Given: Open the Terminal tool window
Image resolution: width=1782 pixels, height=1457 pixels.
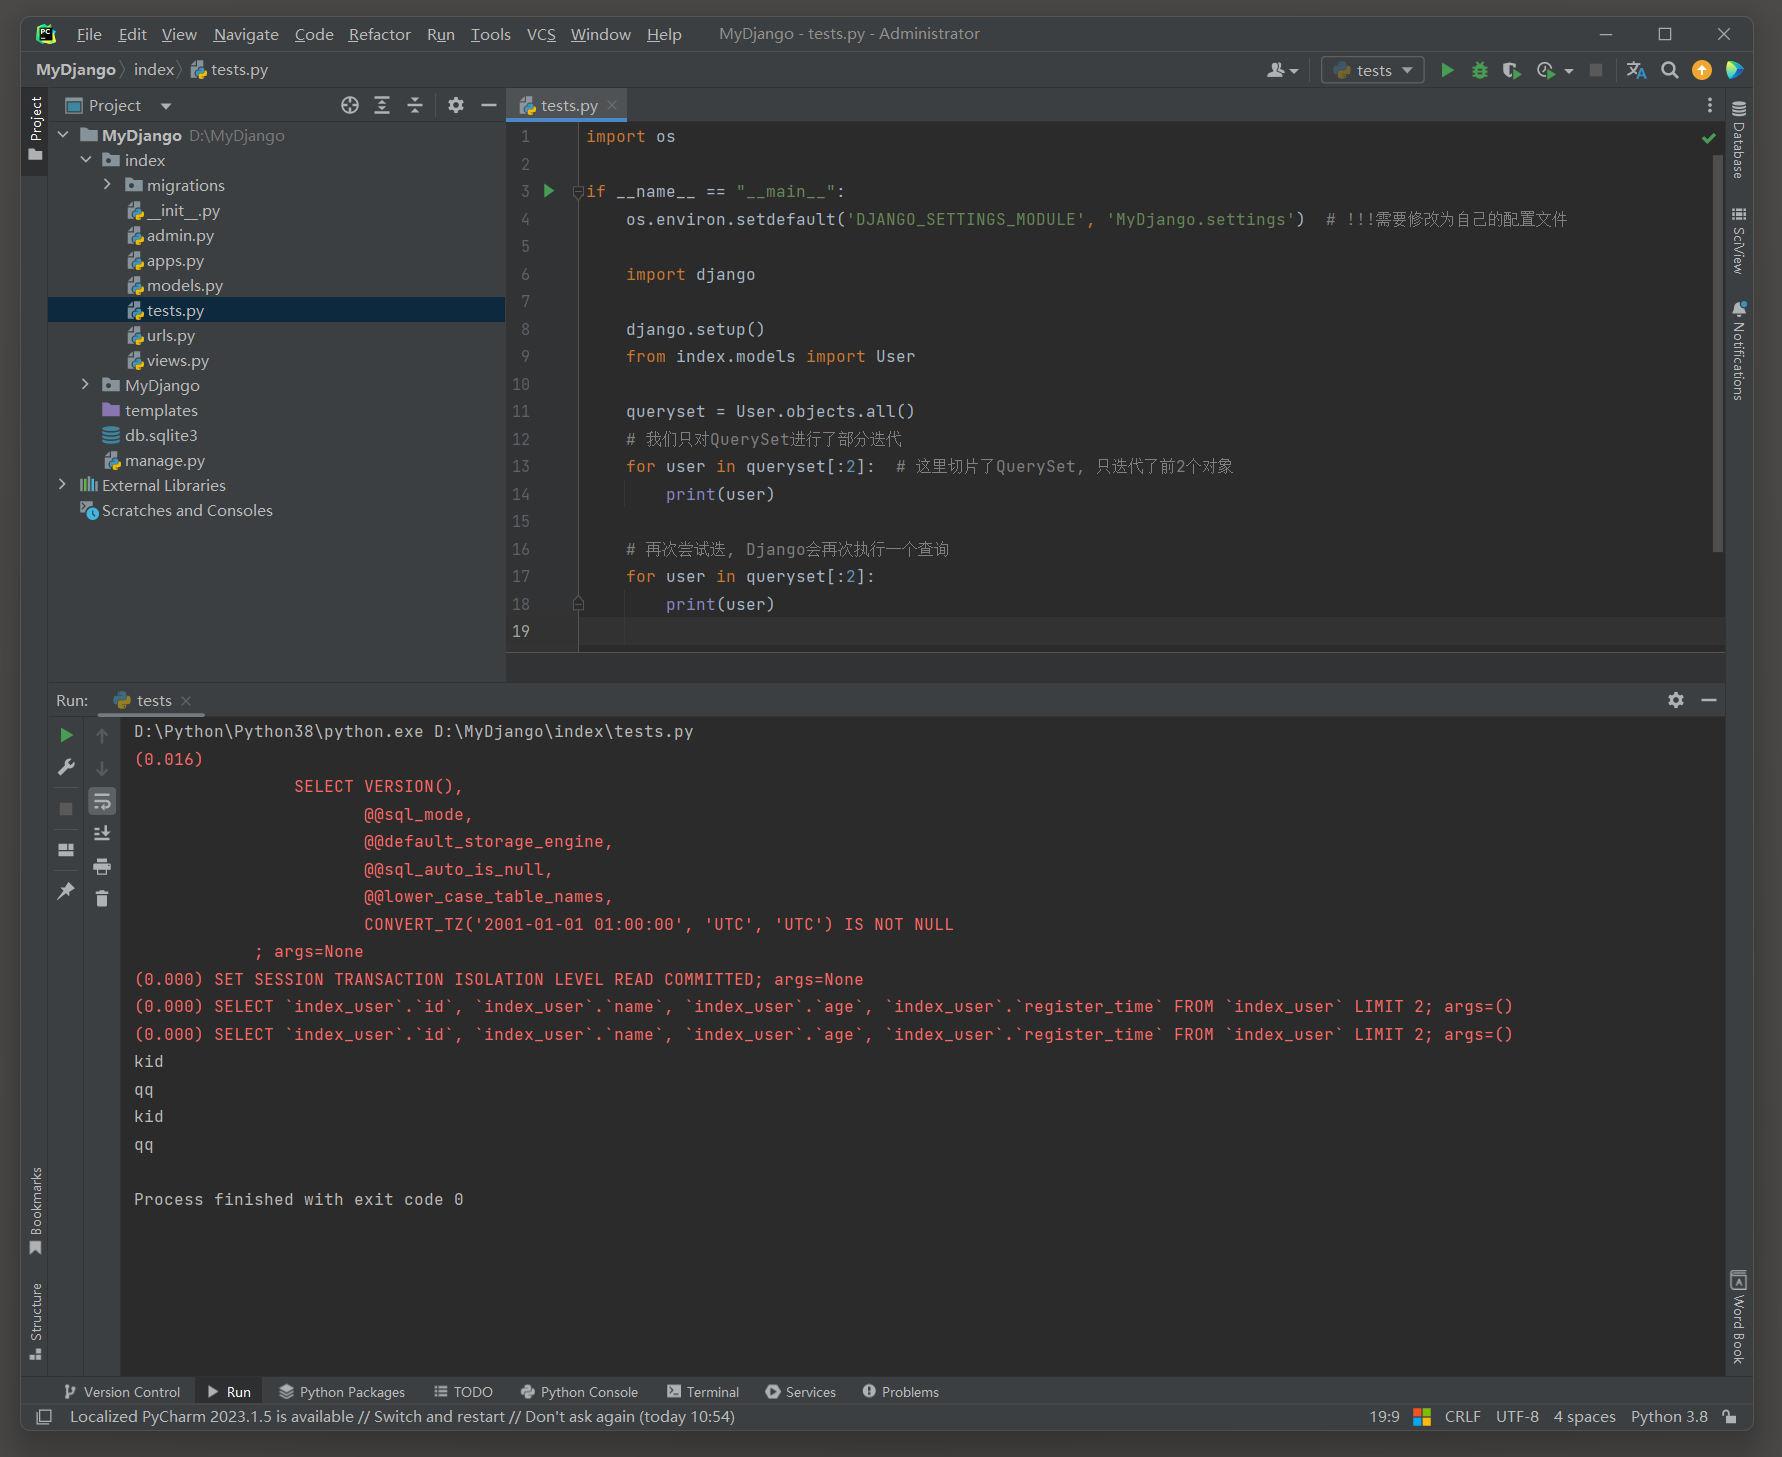Looking at the screenshot, I should pyautogui.click(x=703, y=1392).
